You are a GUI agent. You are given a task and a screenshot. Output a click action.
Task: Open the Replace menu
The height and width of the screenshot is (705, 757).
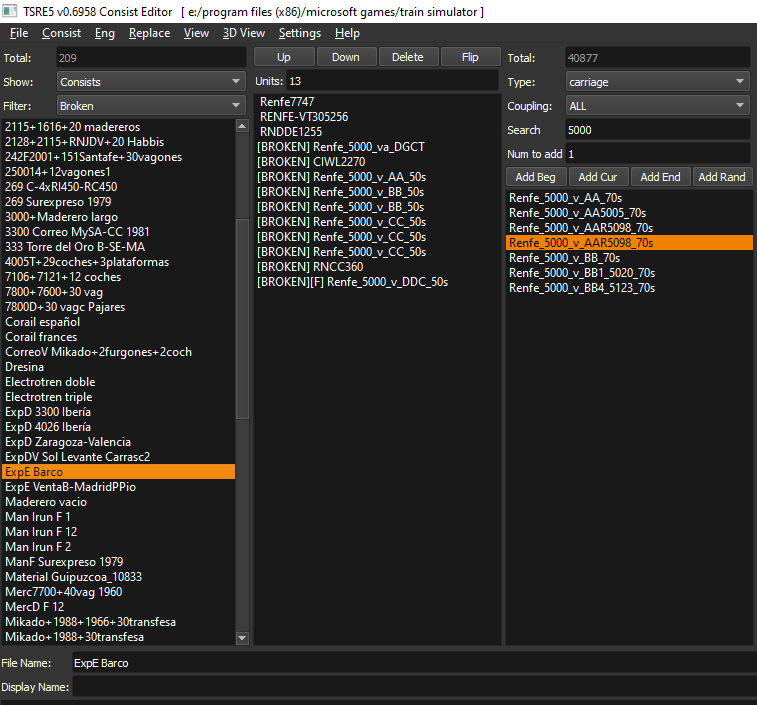[x=149, y=33]
